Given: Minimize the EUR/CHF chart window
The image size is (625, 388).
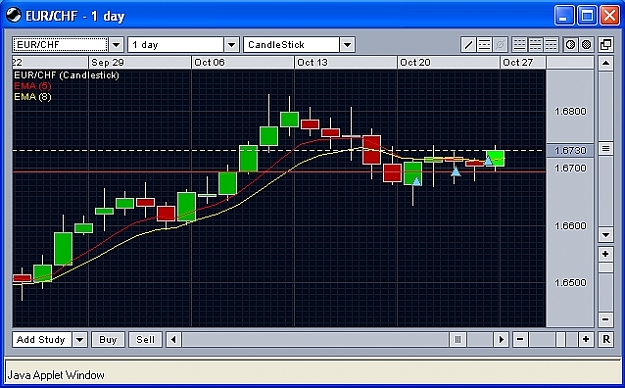Looking at the screenshot, I should 564,16.
